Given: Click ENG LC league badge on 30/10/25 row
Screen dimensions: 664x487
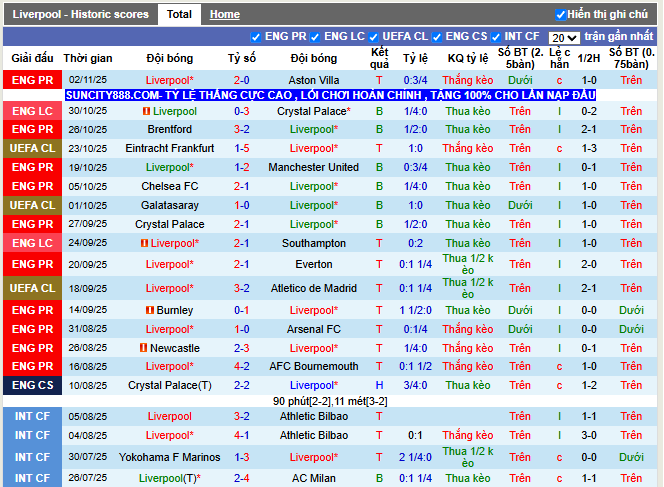Looking at the screenshot, I should pos(33,111).
